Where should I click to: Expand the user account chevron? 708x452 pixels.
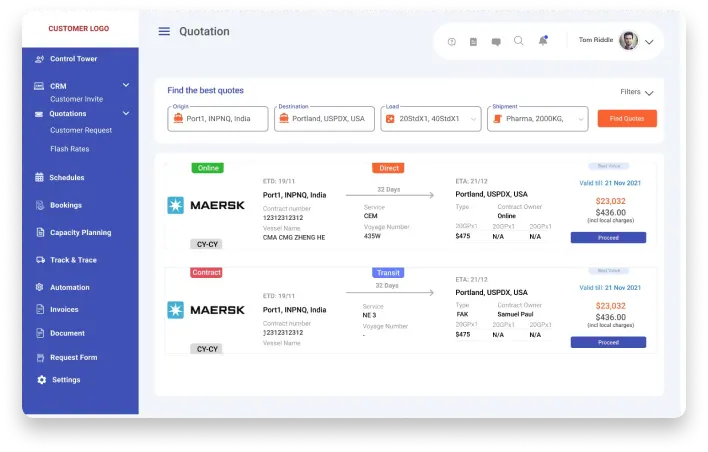click(649, 42)
